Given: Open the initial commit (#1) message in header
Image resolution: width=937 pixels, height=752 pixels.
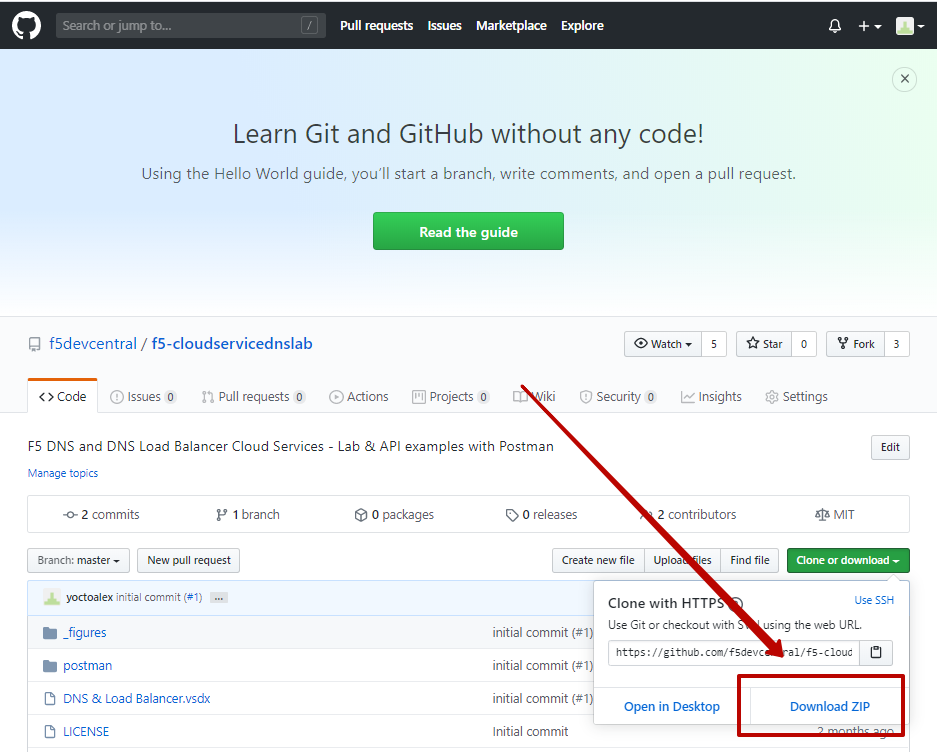Looking at the screenshot, I should [159, 597].
